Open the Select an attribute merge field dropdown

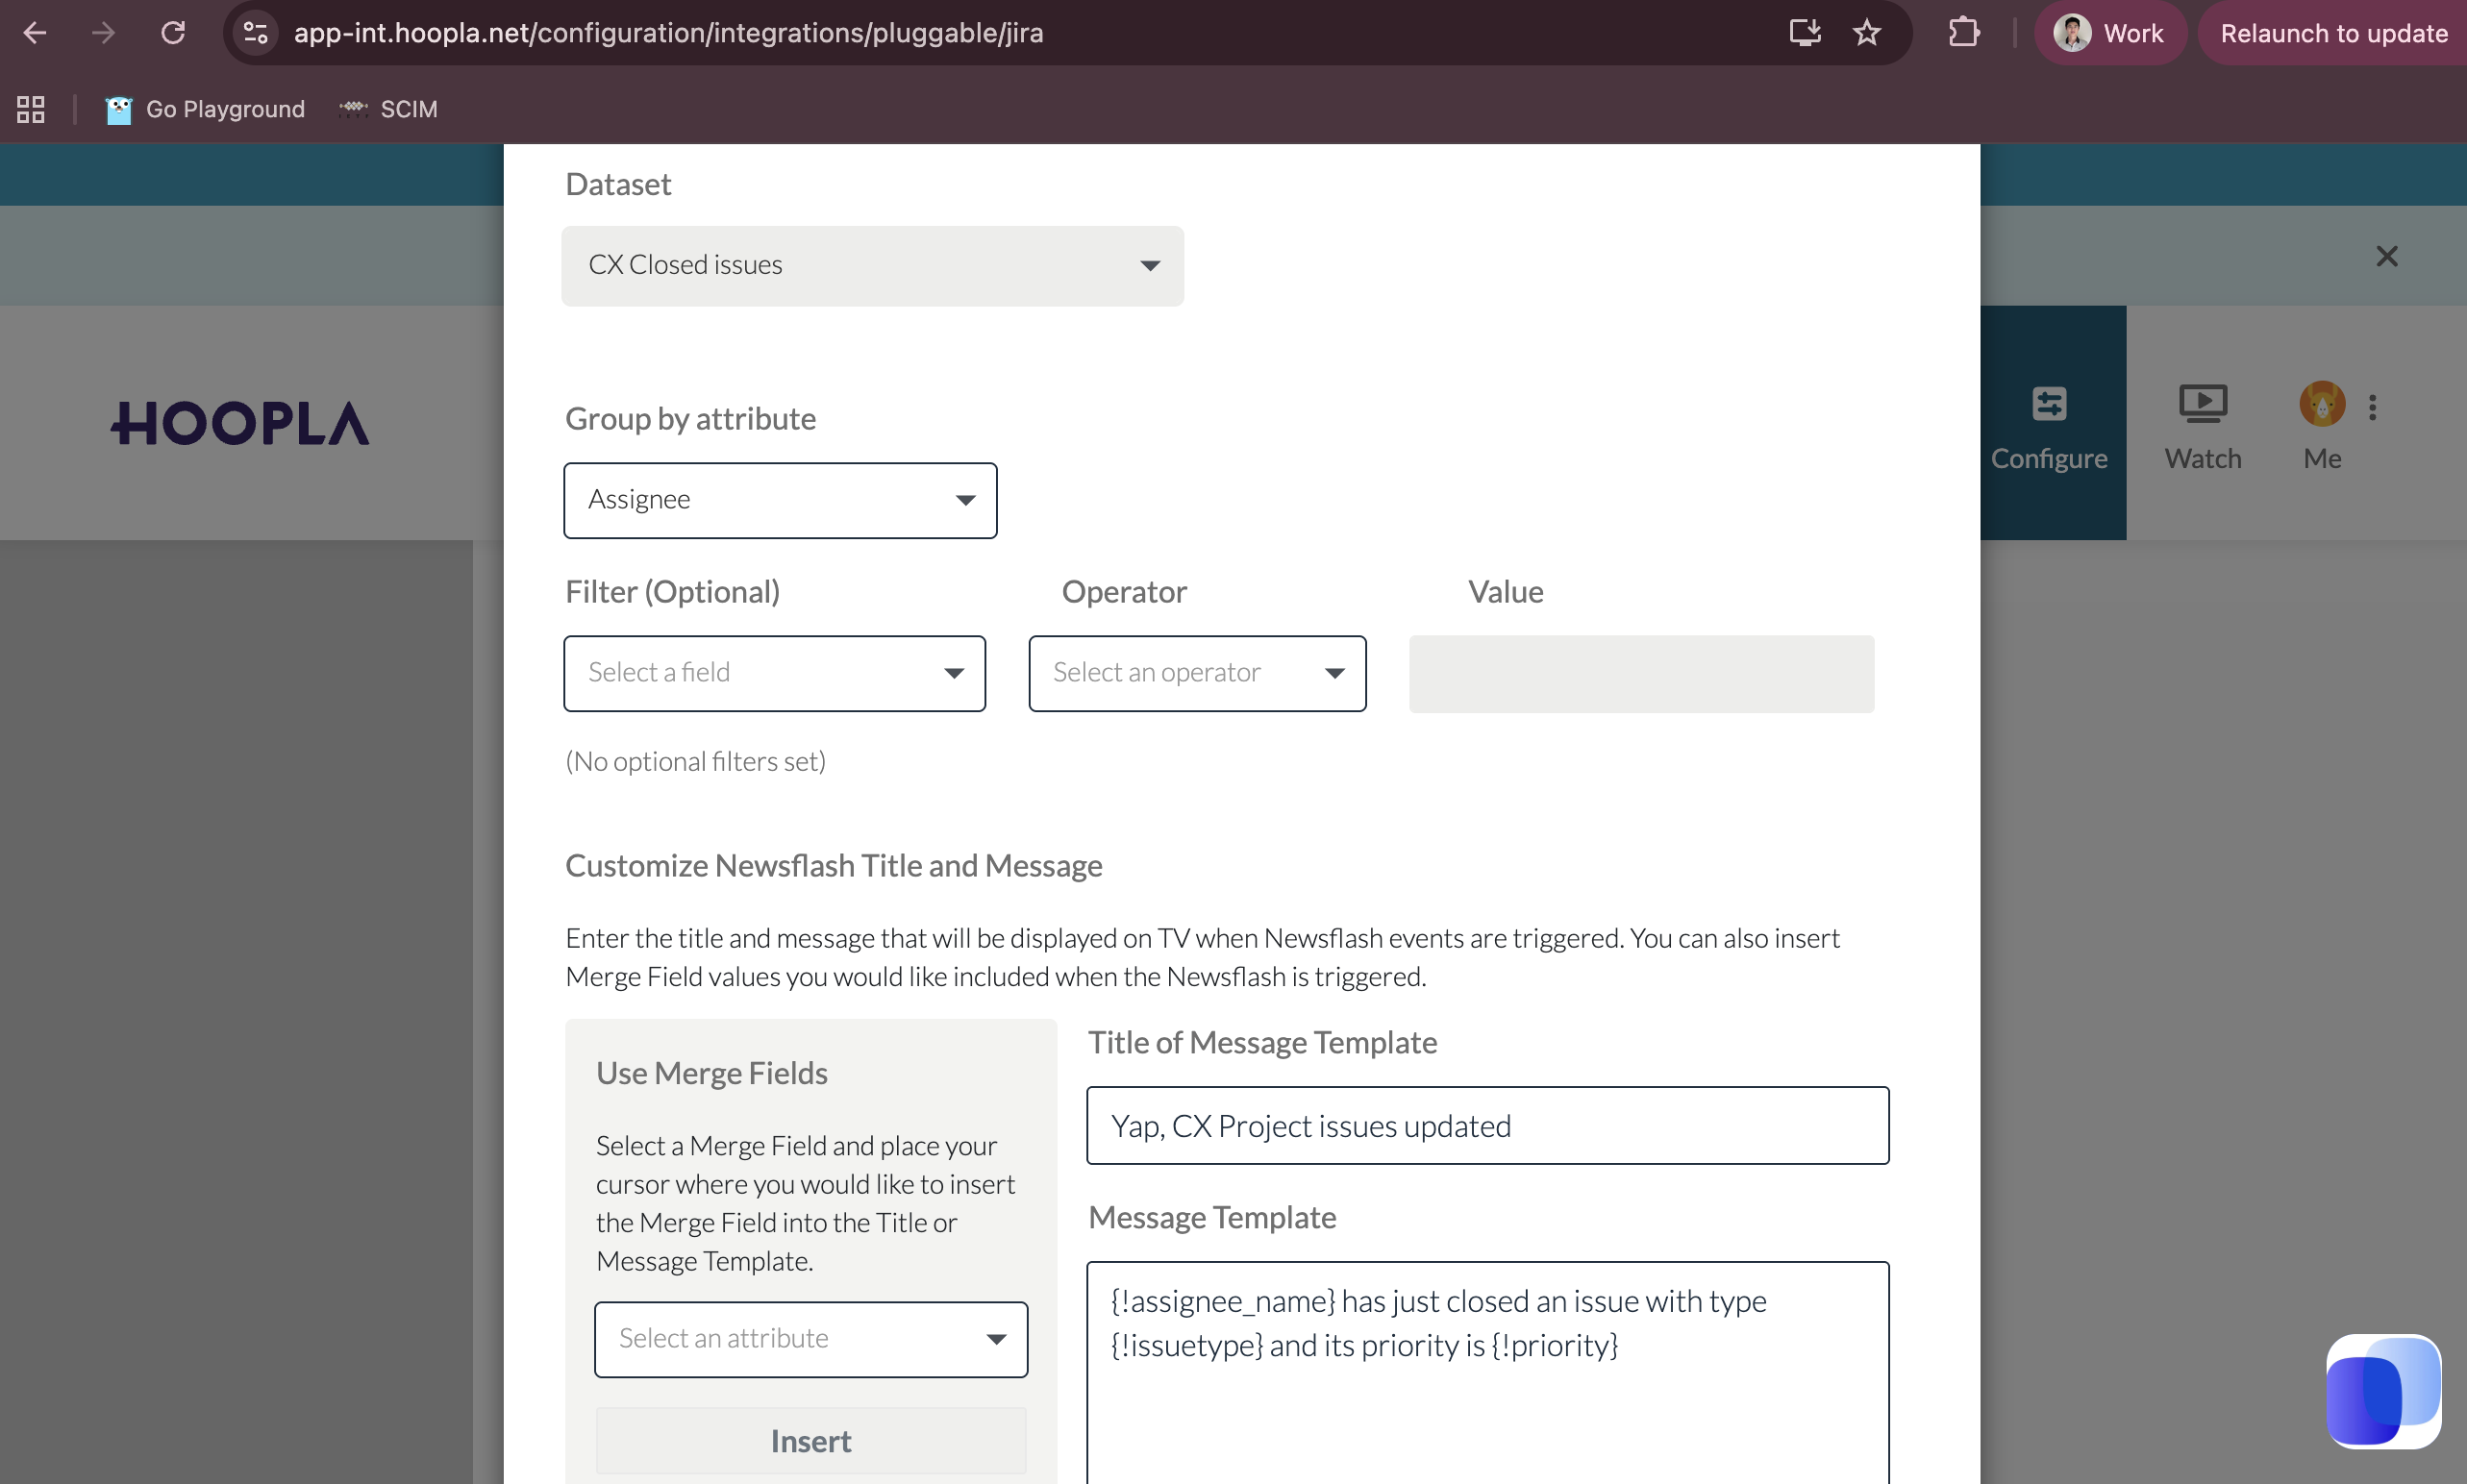point(811,1339)
